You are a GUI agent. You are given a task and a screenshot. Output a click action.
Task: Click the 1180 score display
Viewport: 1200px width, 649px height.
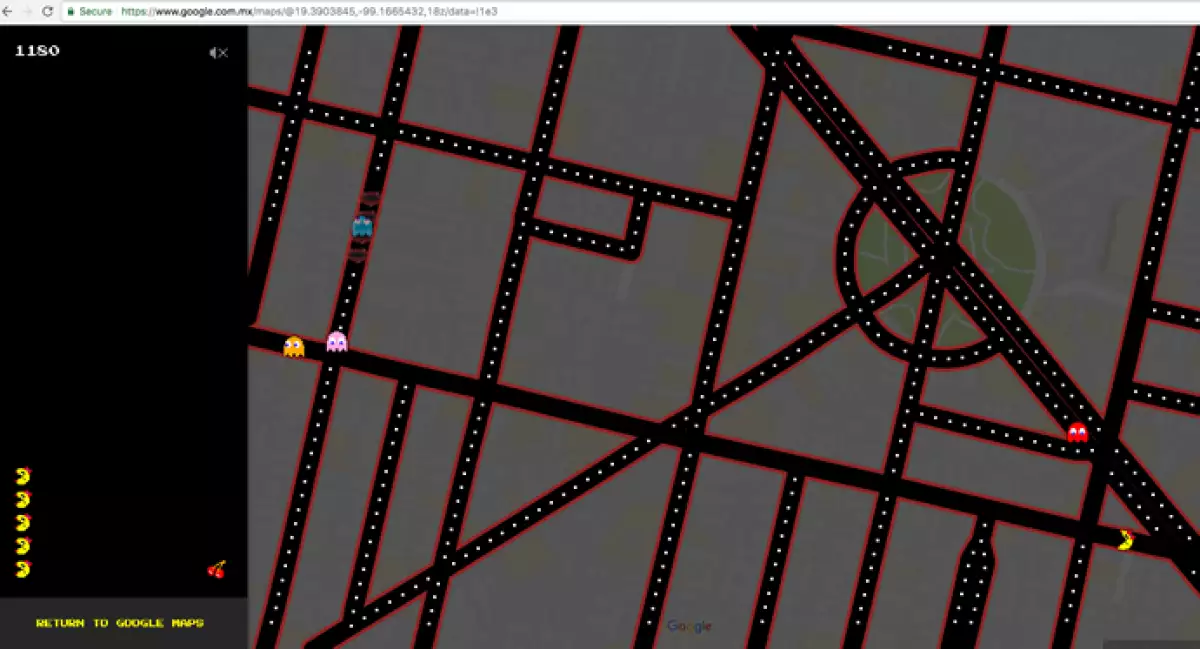pyautogui.click(x=37, y=51)
